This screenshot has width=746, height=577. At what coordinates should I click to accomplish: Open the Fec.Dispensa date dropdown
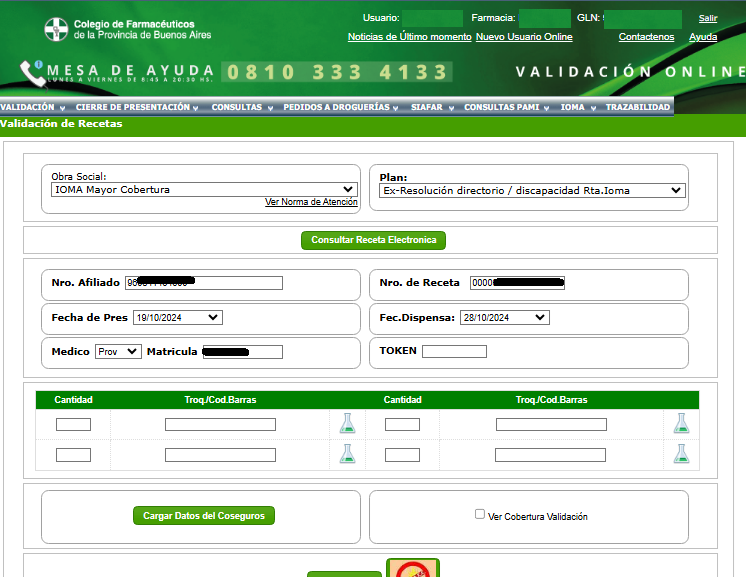[x=505, y=318]
